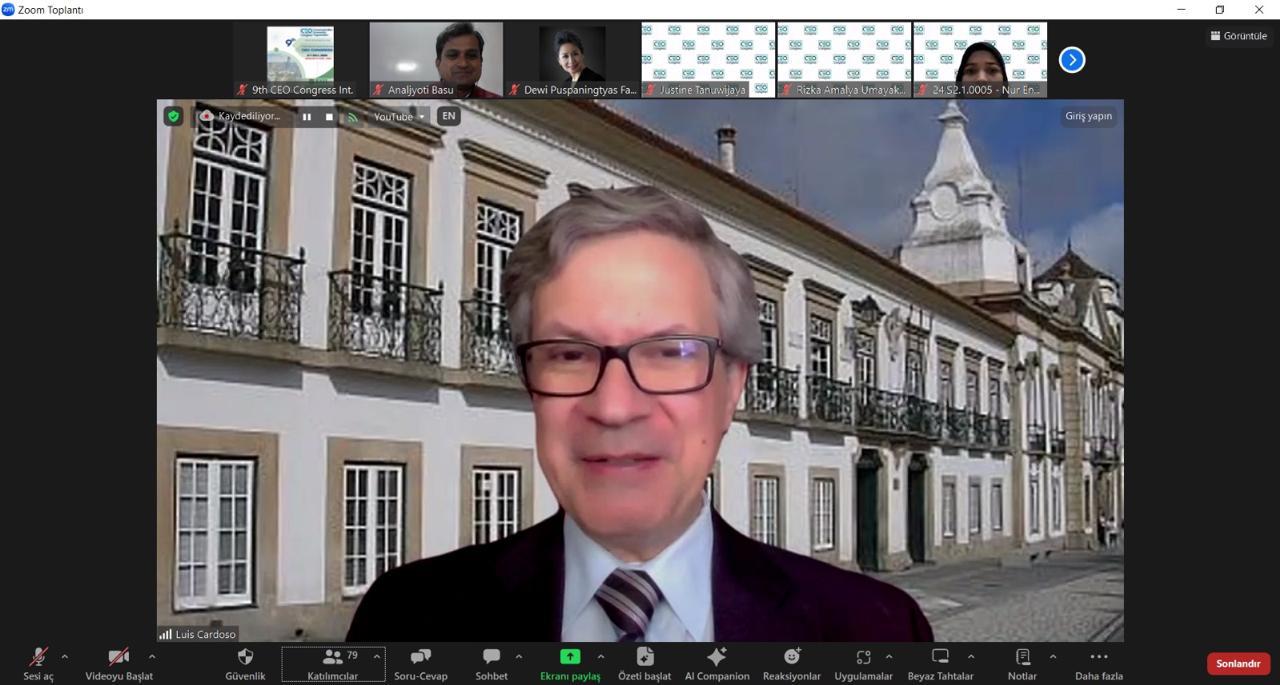Open Beyaz Tahtalar whiteboards

pos(940,657)
